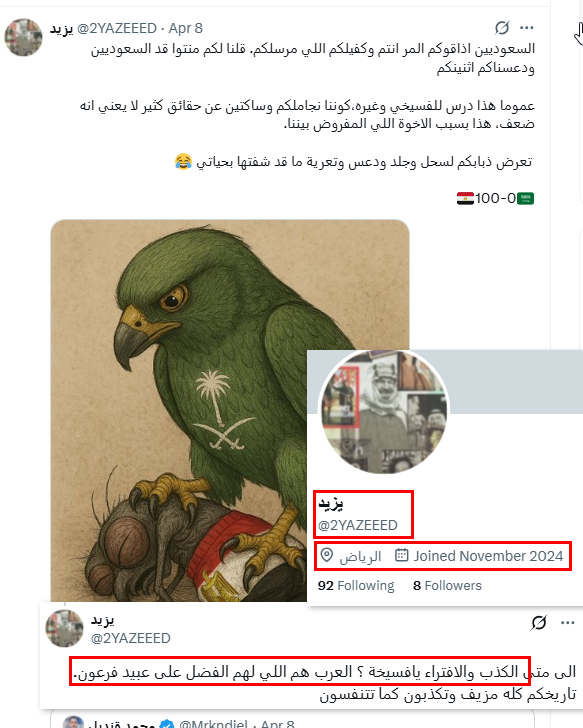The image size is (583, 728).
Task: Click the calendar icon beside Joined November 2024
Action: coord(401,555)
